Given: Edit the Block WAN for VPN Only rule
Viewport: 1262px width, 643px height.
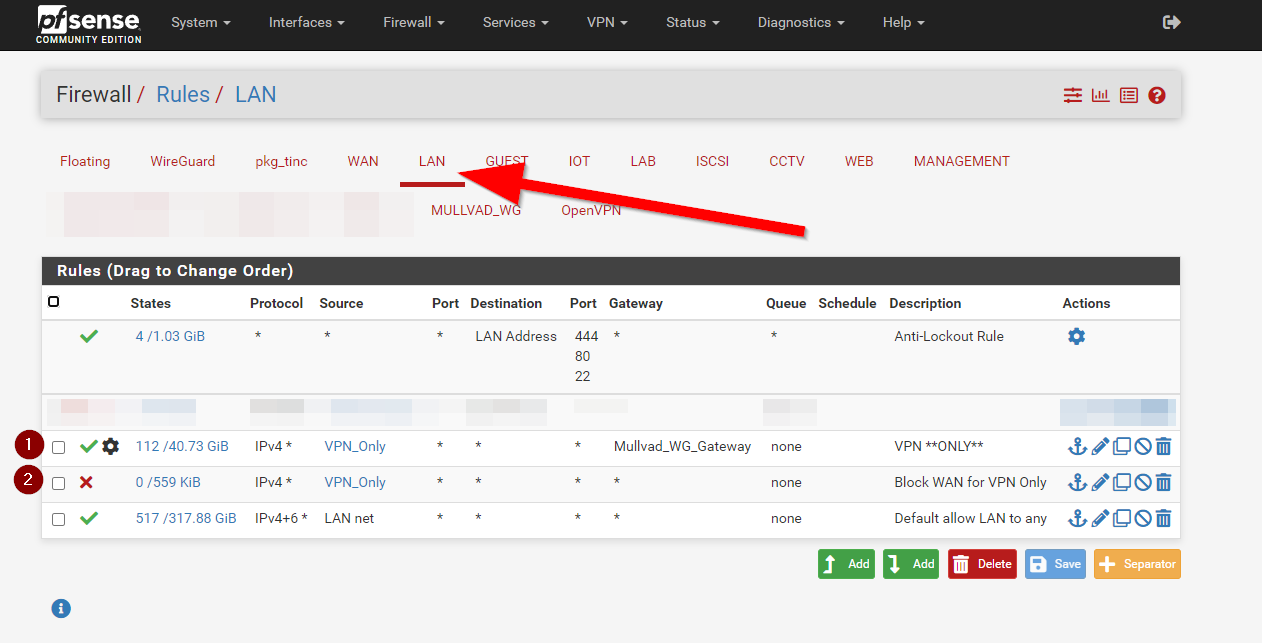Looking at the screenshot, I should point(1100,482).
